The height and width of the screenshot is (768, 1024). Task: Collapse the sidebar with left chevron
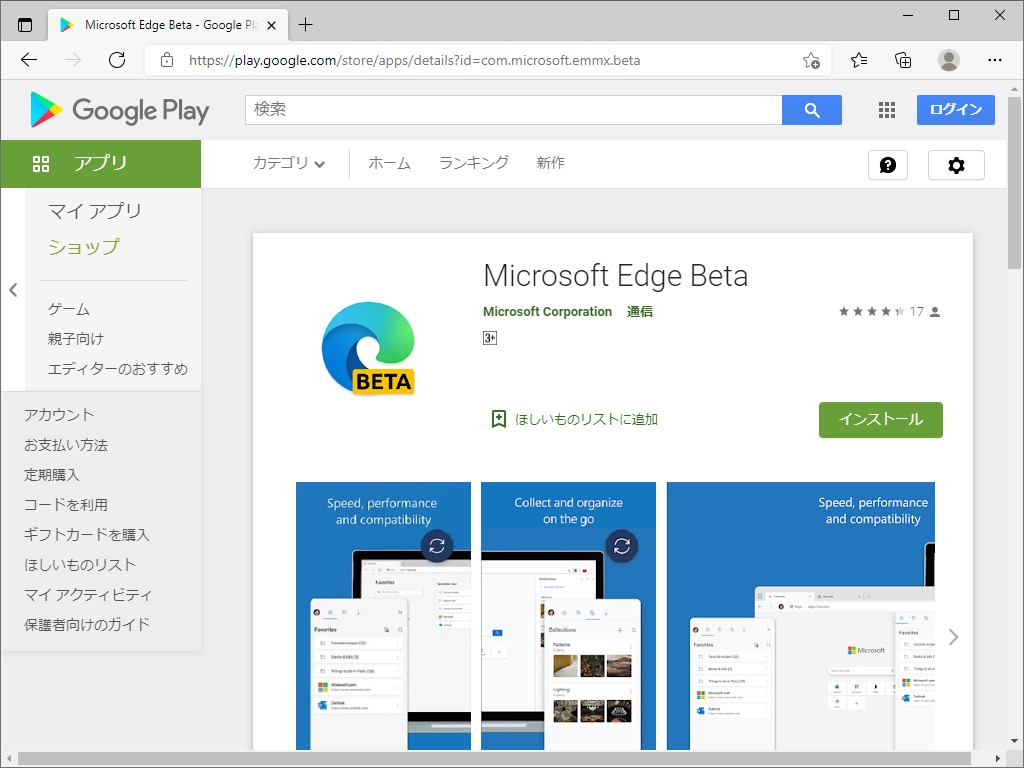(x=13, y=290)
